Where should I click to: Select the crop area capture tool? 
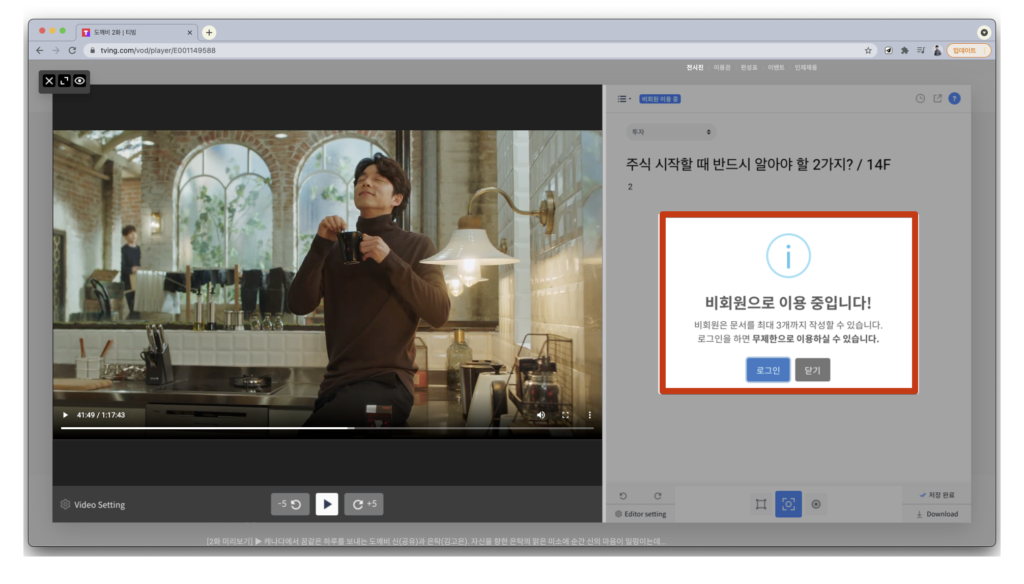(761, 504)
